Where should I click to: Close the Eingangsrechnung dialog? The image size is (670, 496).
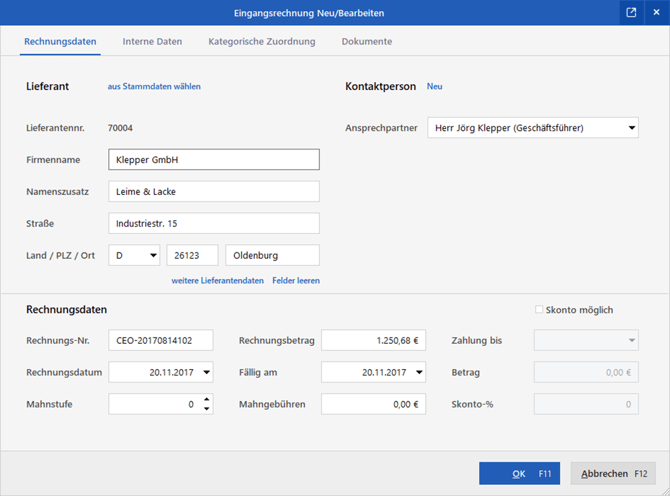click(656, 12)
